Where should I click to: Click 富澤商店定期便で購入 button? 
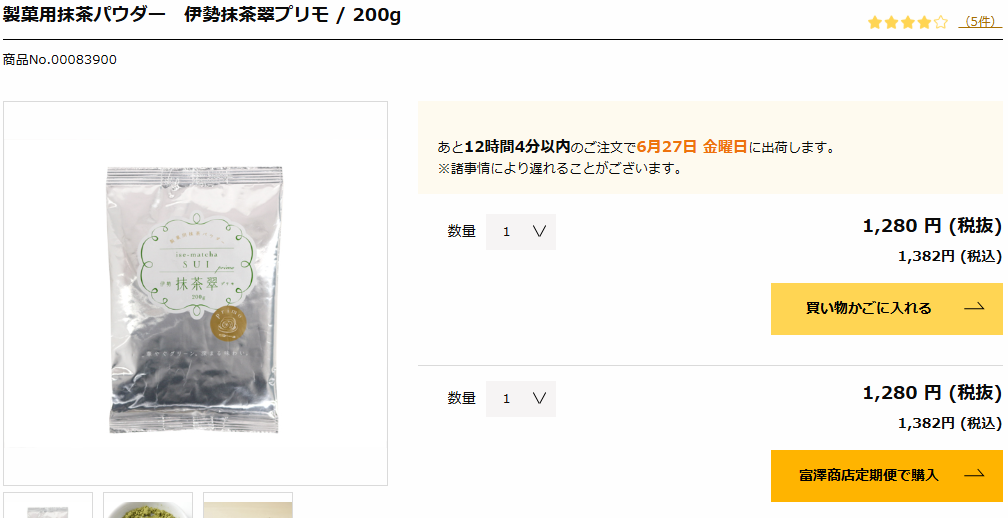(886, 476)
